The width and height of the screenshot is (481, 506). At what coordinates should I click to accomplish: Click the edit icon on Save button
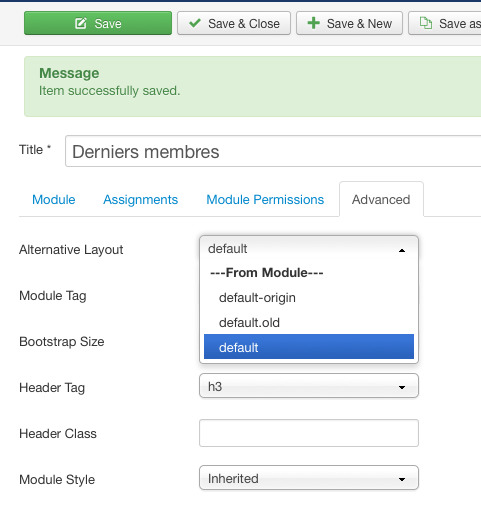[x=81, y=23]
